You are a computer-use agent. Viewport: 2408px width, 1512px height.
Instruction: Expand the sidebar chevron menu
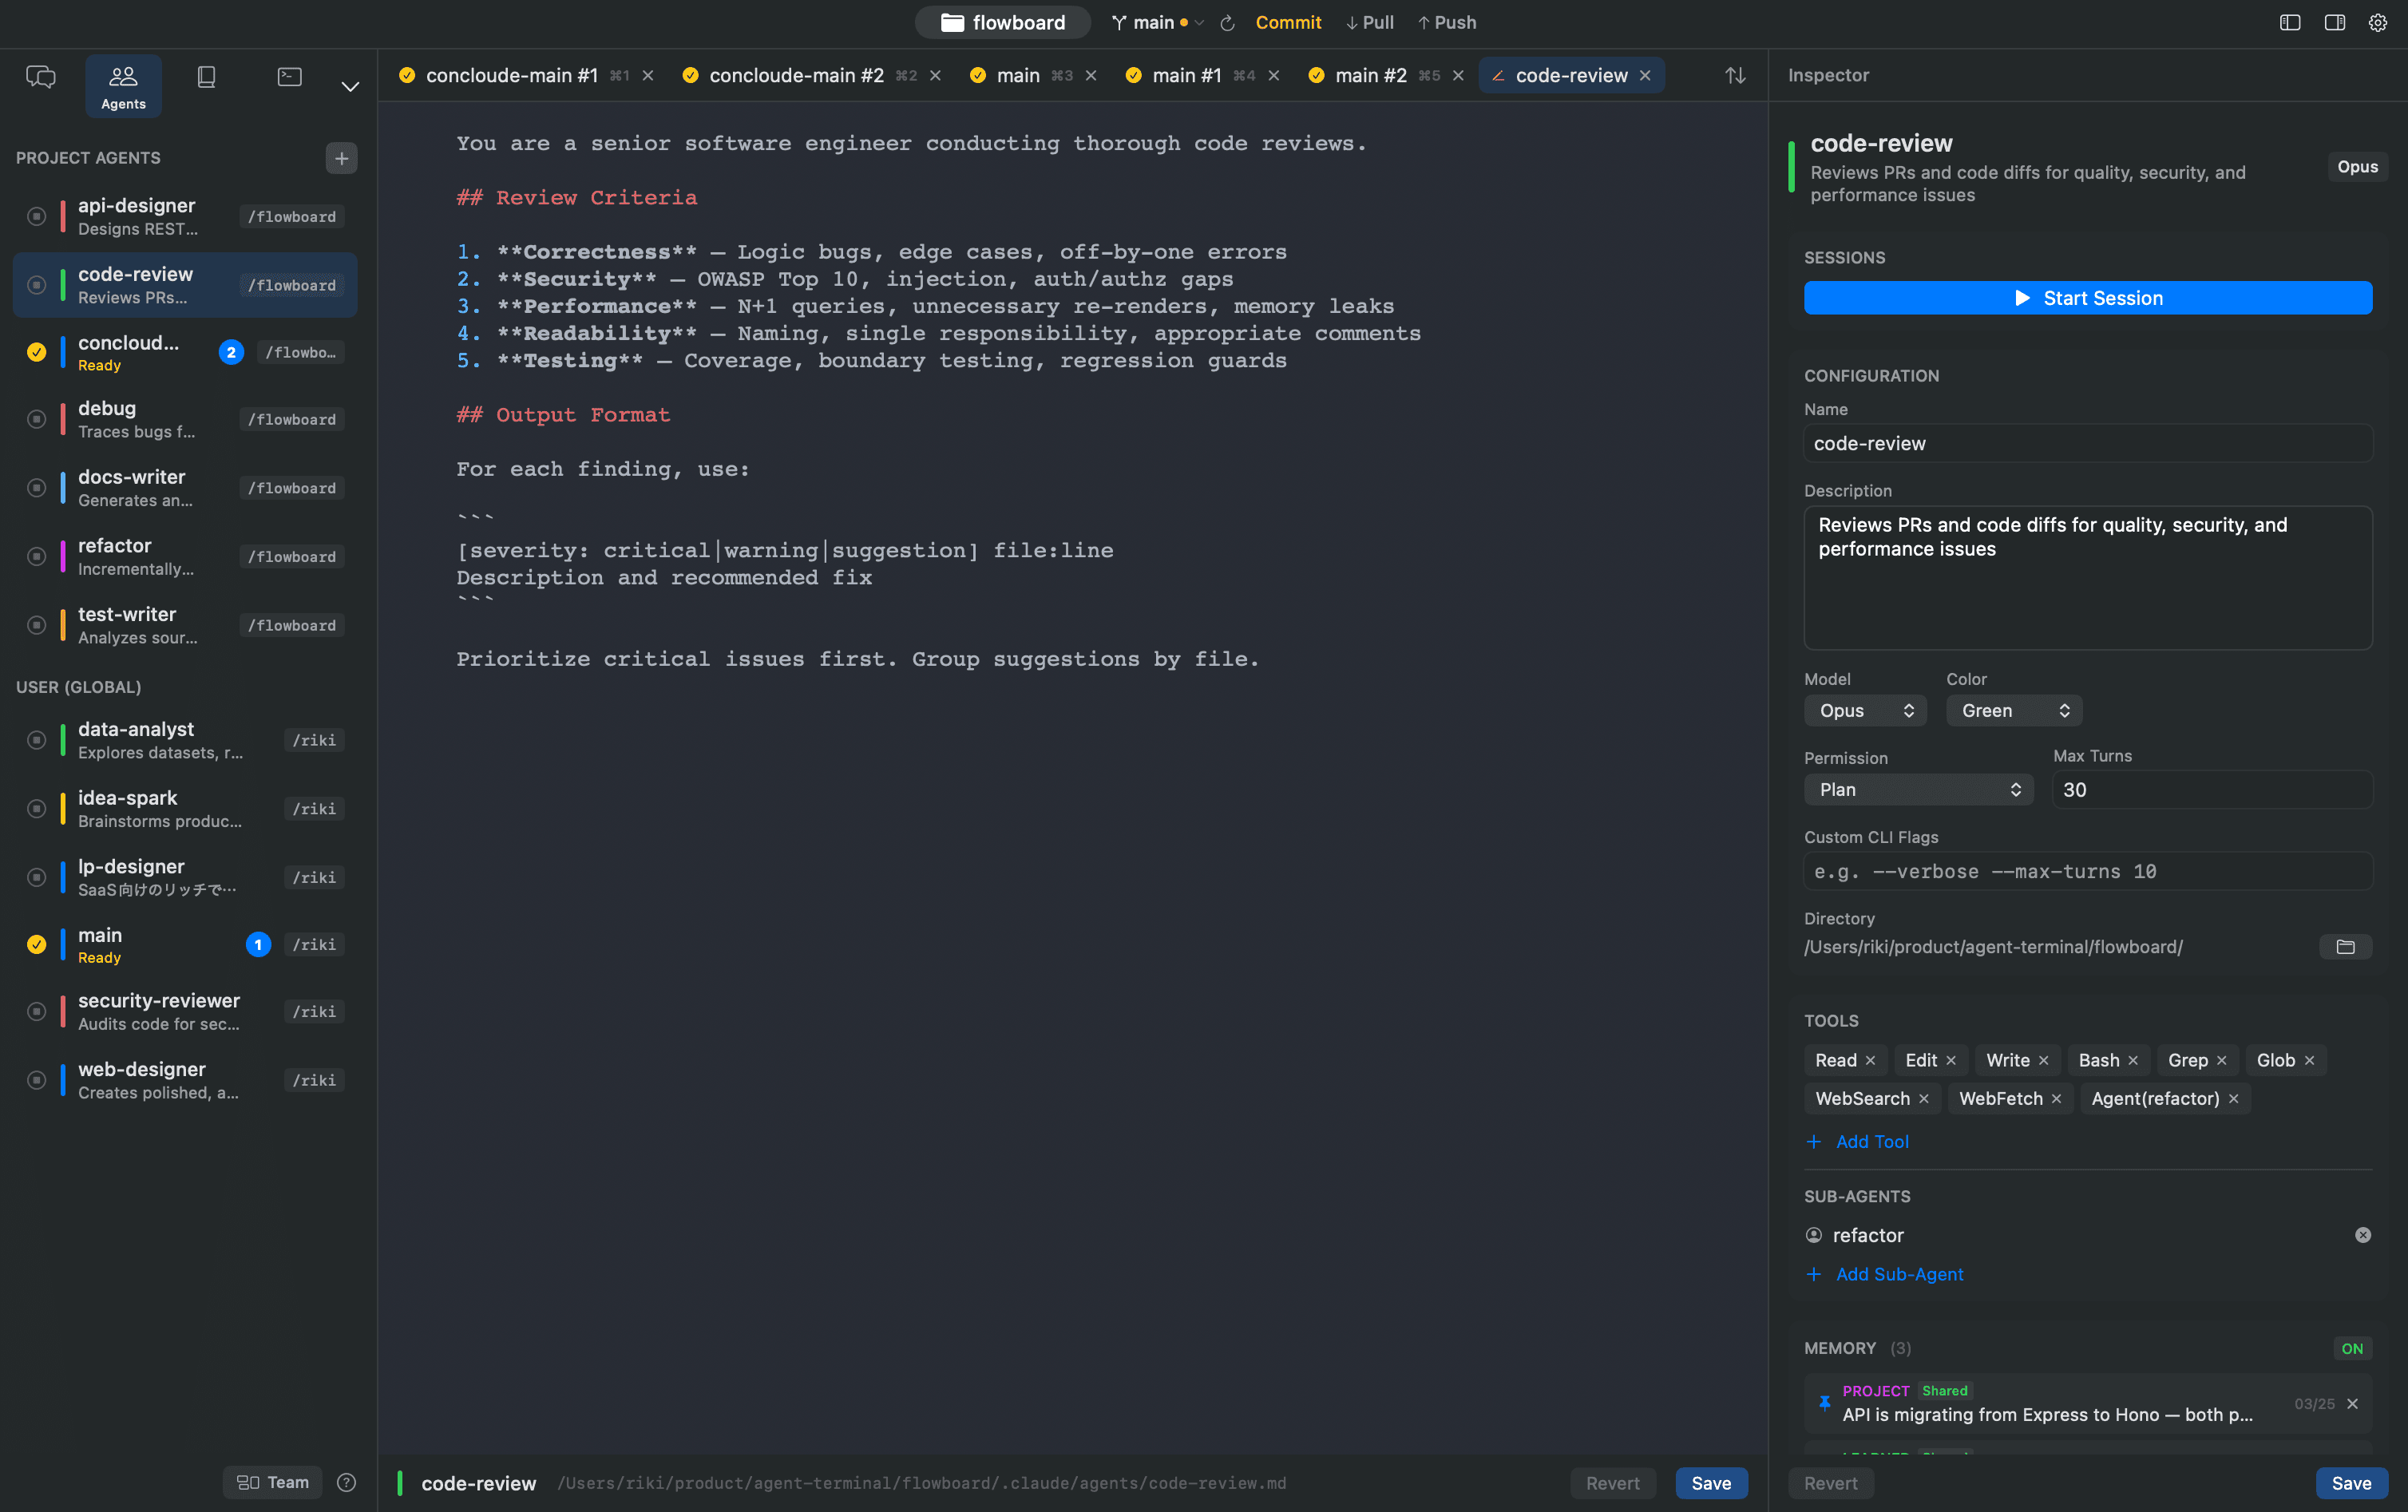pos(350,87)
